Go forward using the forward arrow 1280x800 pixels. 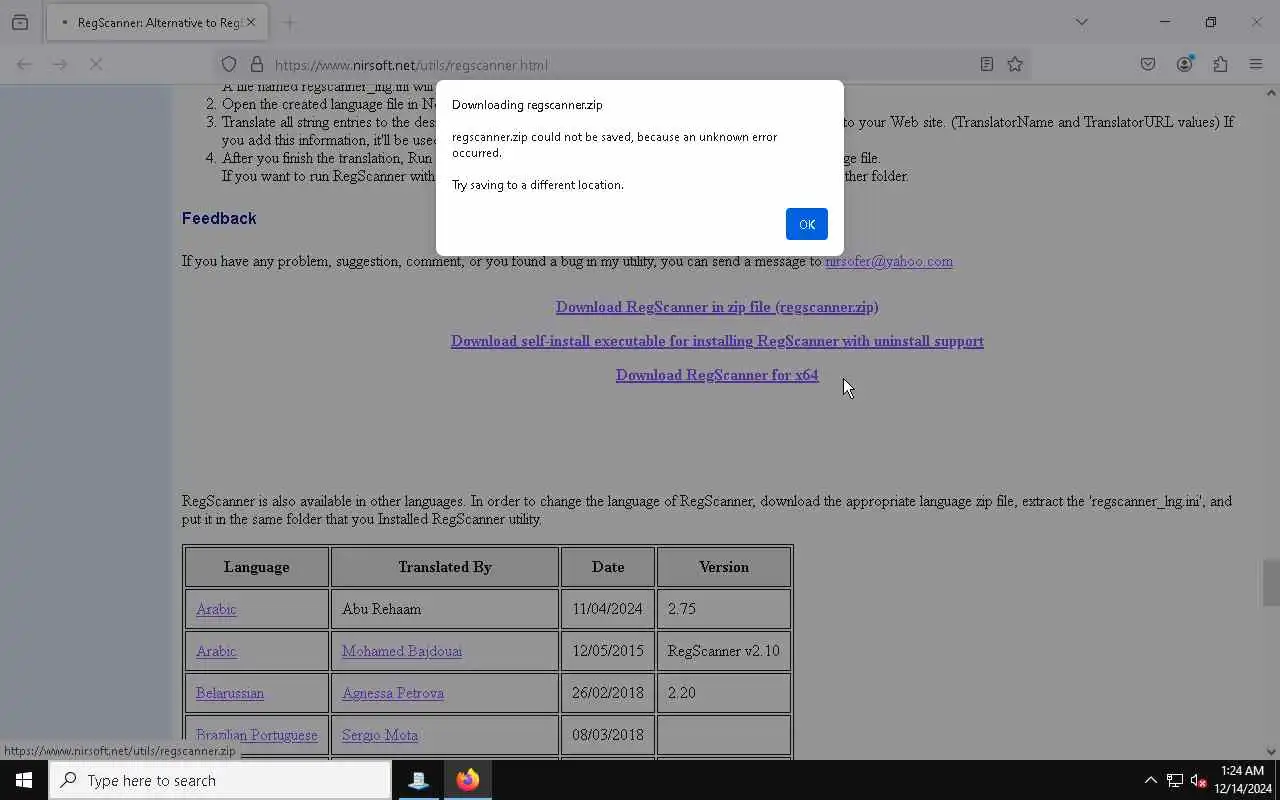pos(60,64)
